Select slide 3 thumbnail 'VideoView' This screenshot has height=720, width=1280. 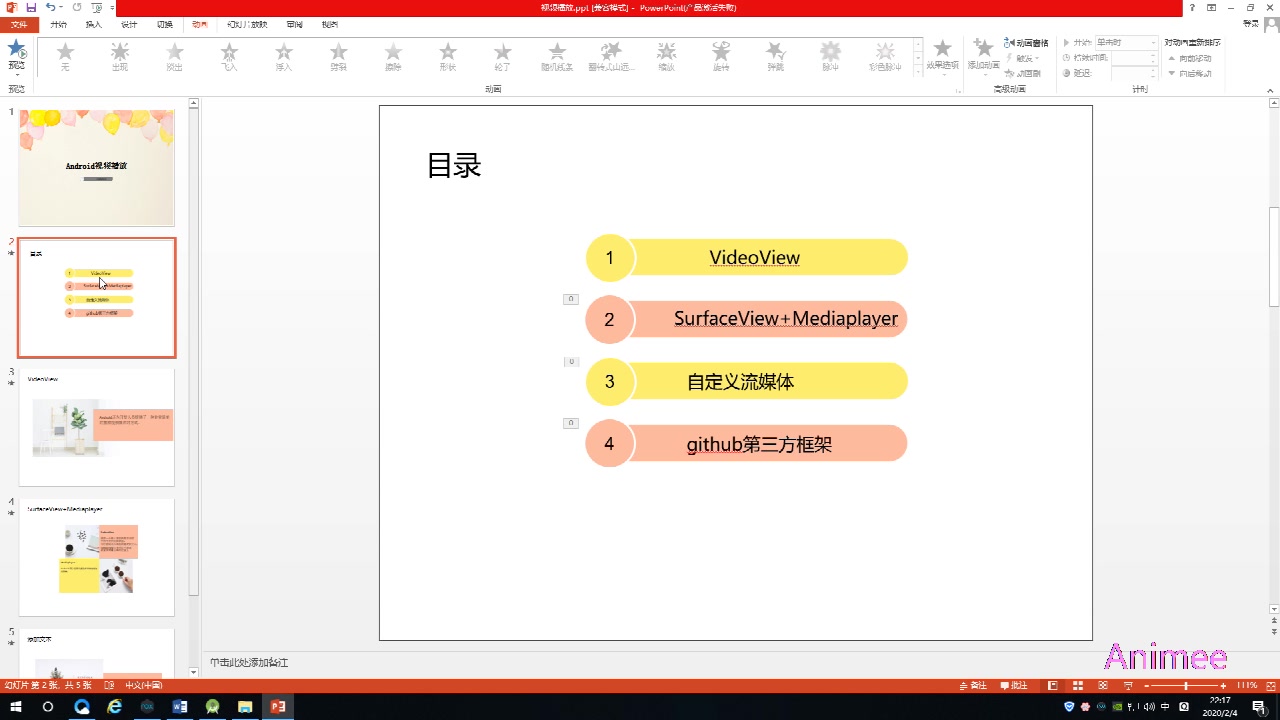96,427
